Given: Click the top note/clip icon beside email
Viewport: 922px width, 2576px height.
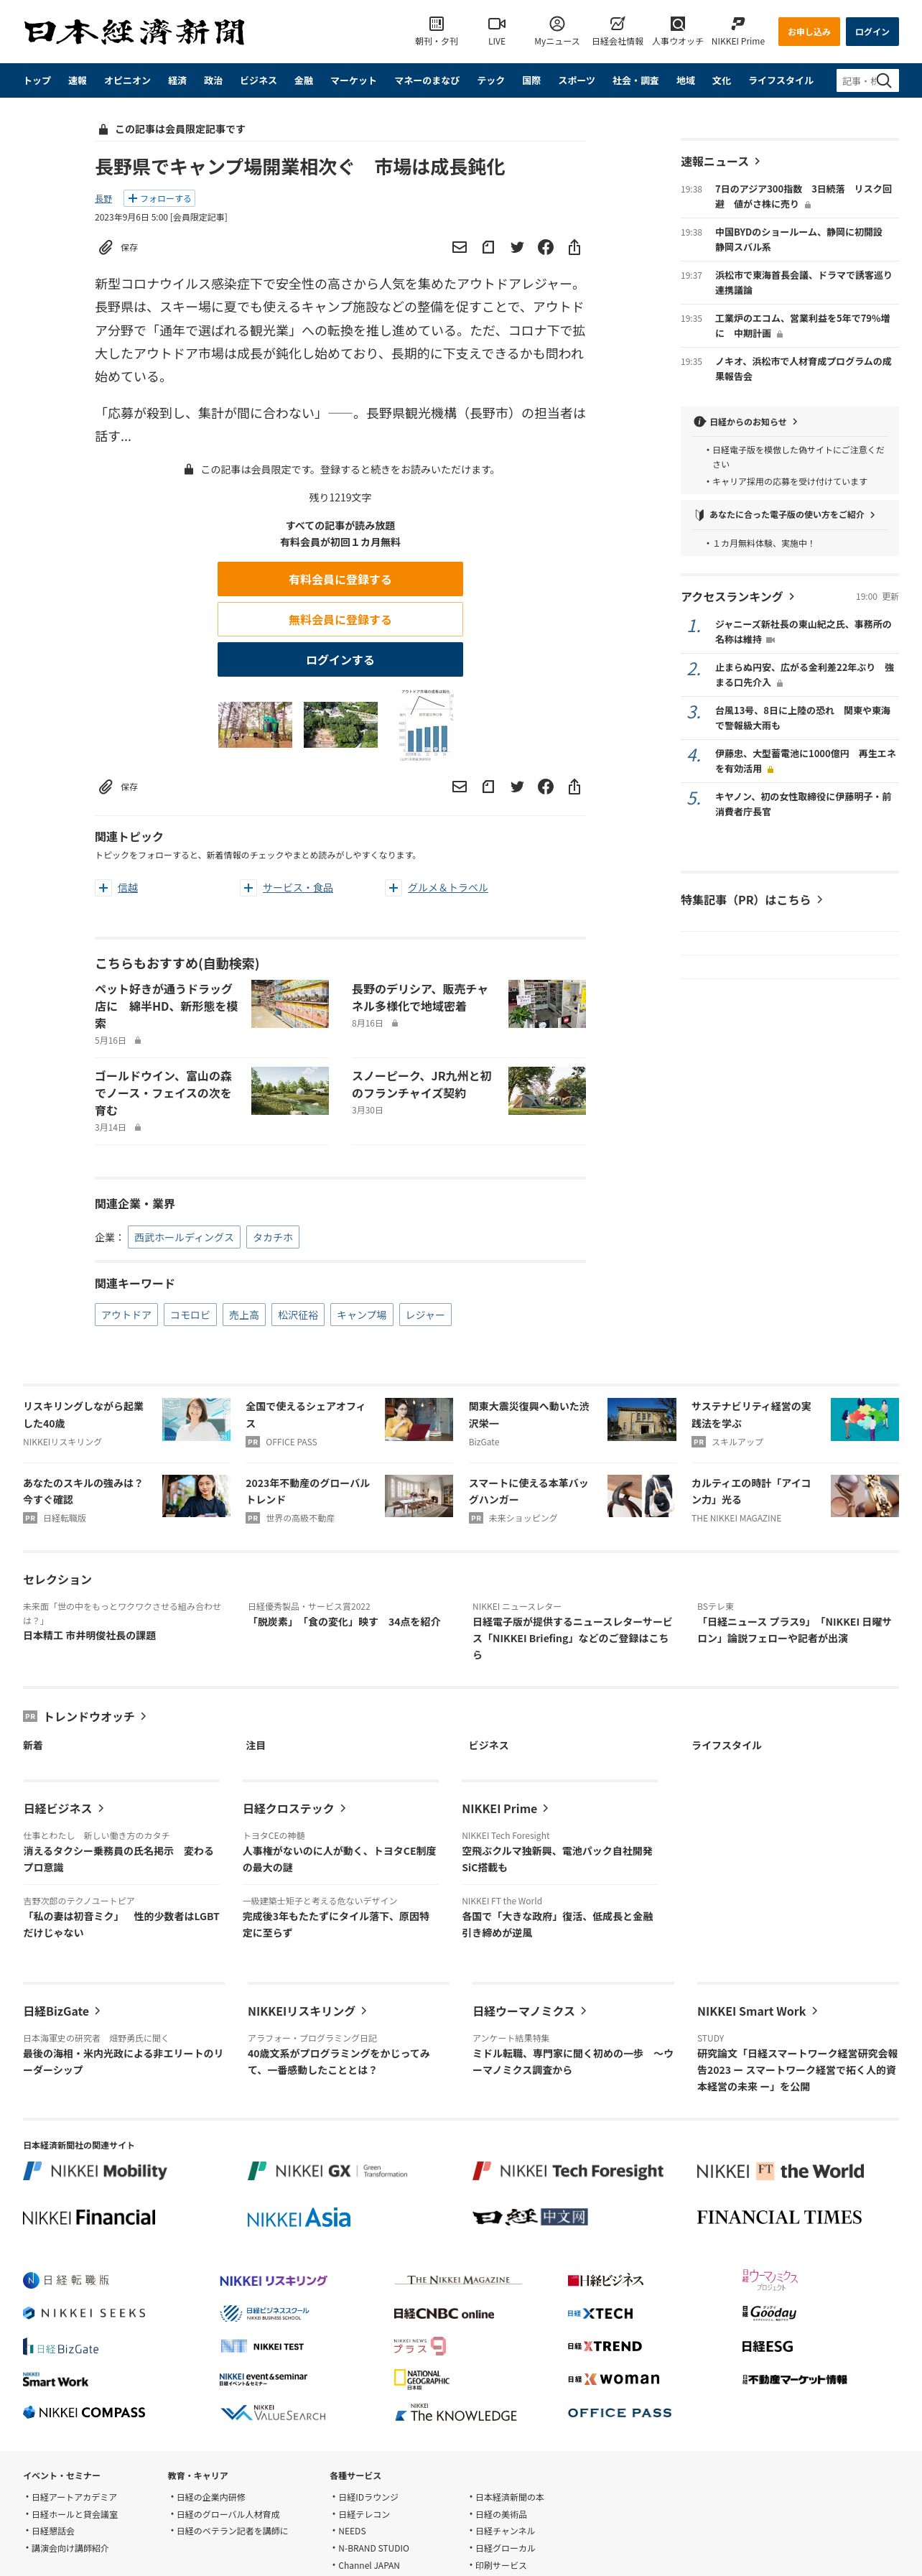Looking at the screenshot, I should click(x=488, y=247).
